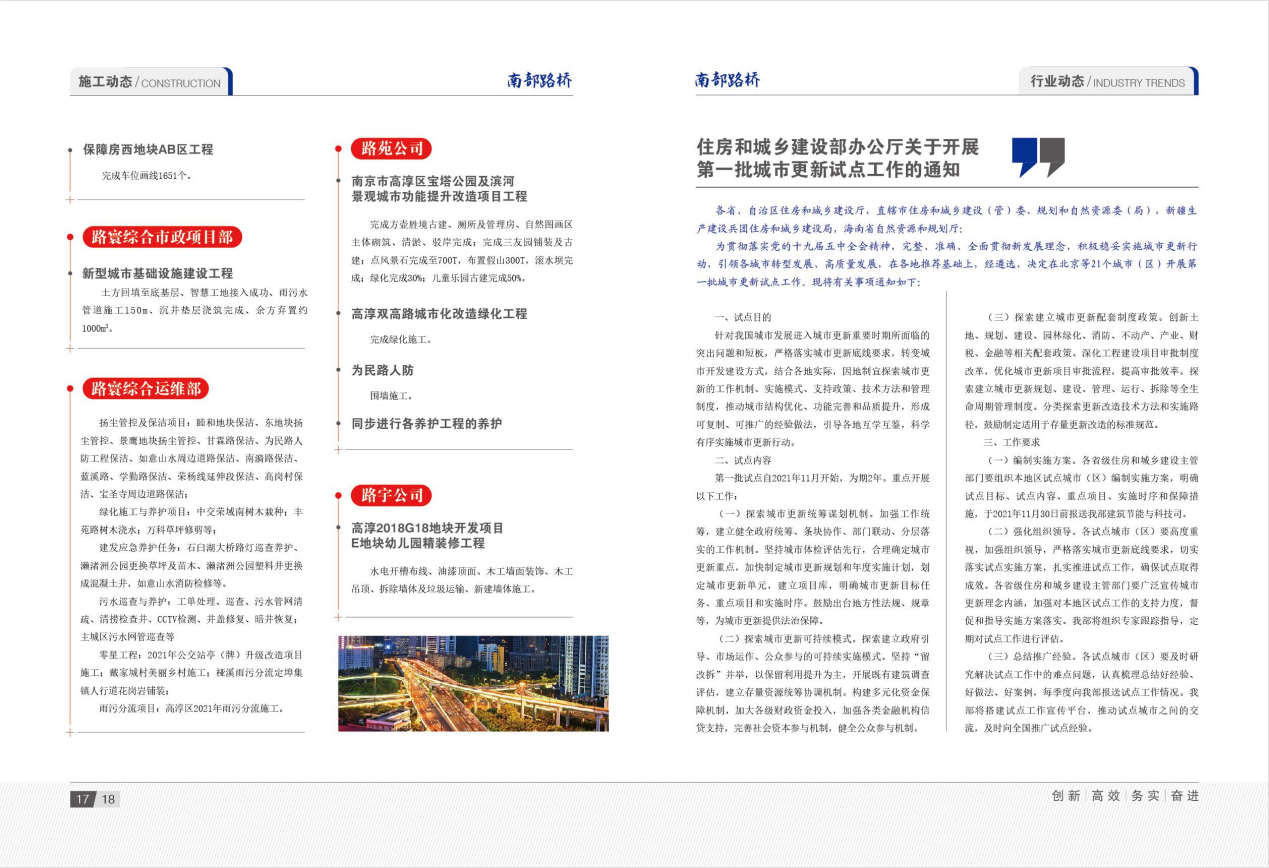1269x868 pixels.
Task: Click the red 路苑公司 label
Action: tap(390, 149)
